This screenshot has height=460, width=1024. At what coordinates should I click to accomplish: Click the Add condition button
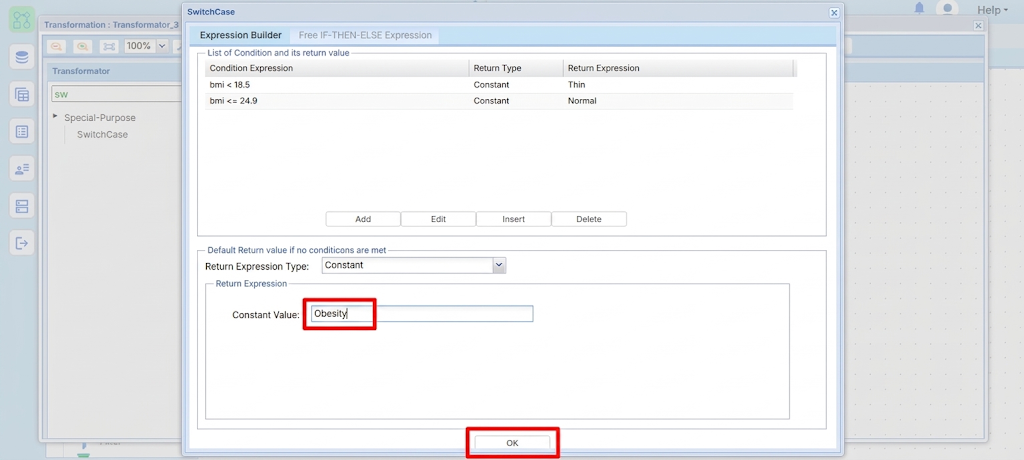(363, 219)
